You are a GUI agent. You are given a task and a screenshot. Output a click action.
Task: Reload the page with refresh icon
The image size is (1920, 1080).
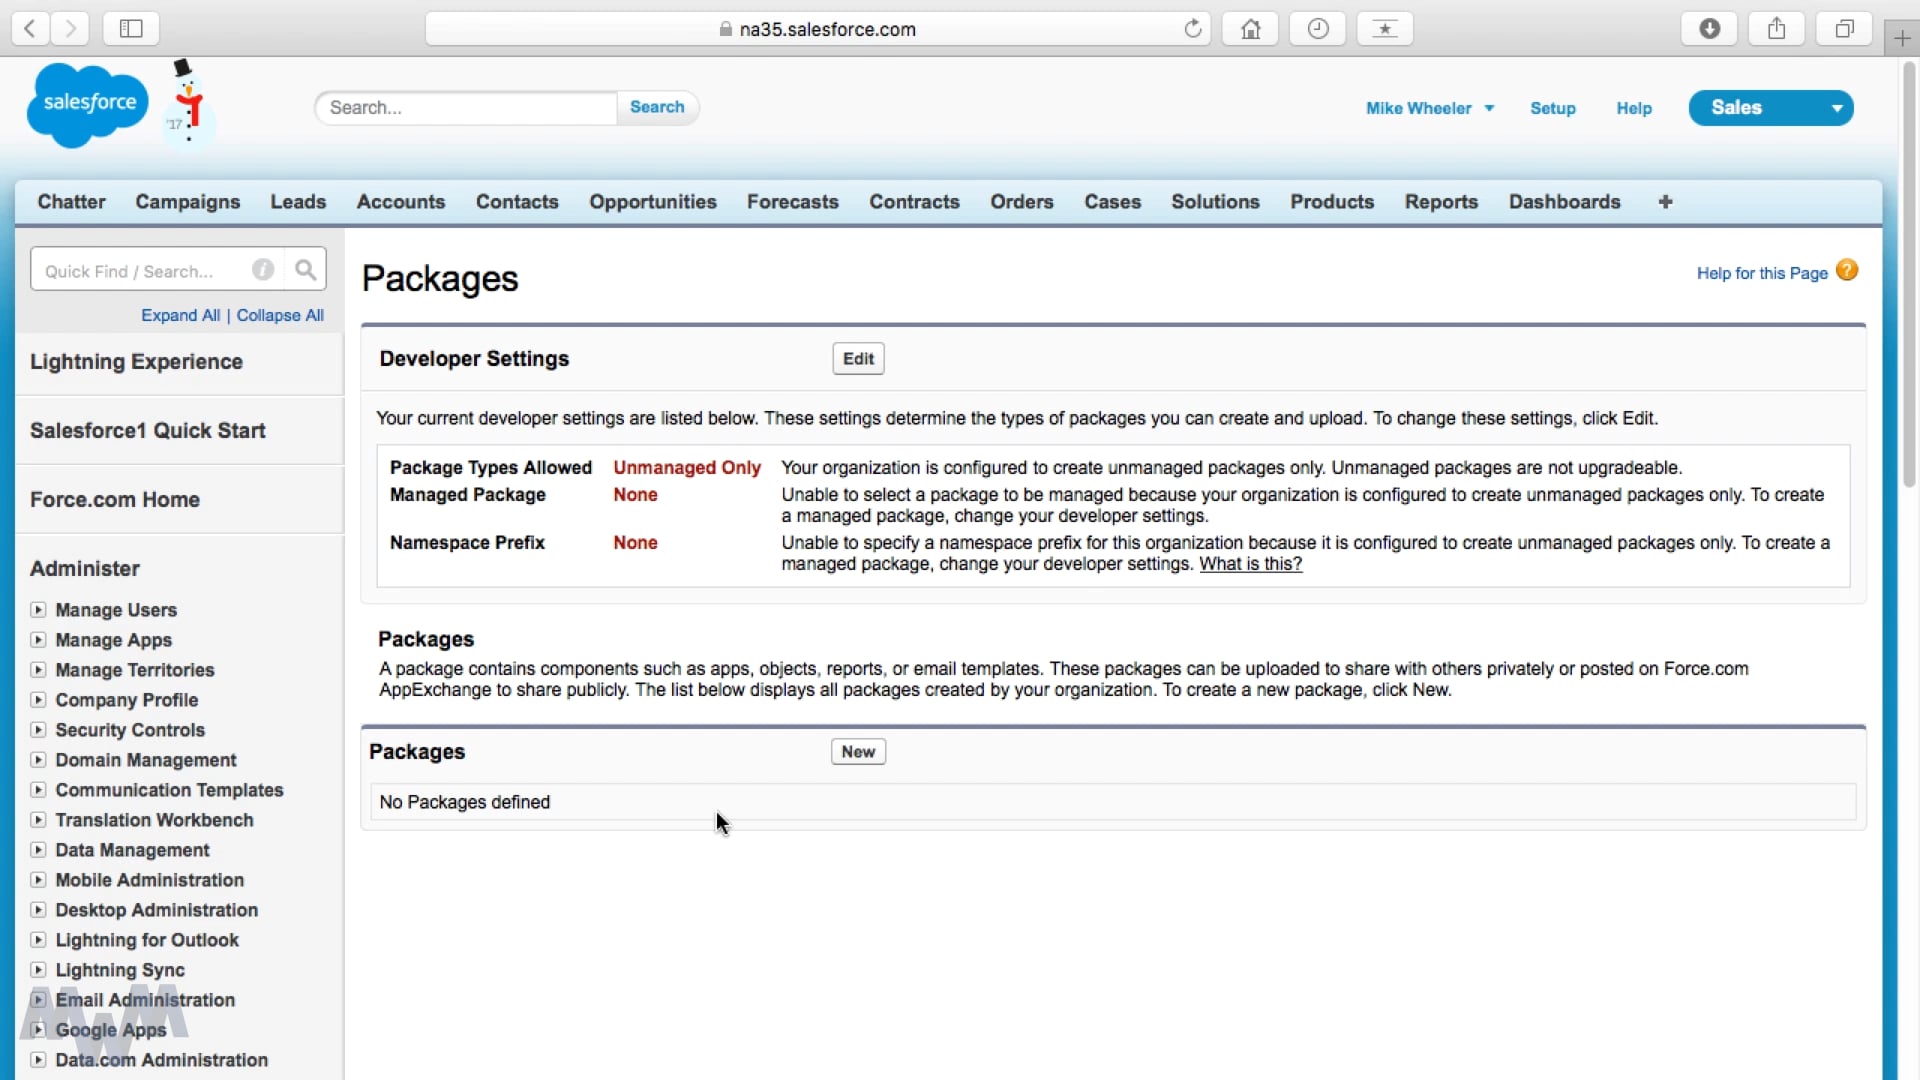tap(1193, 29)
